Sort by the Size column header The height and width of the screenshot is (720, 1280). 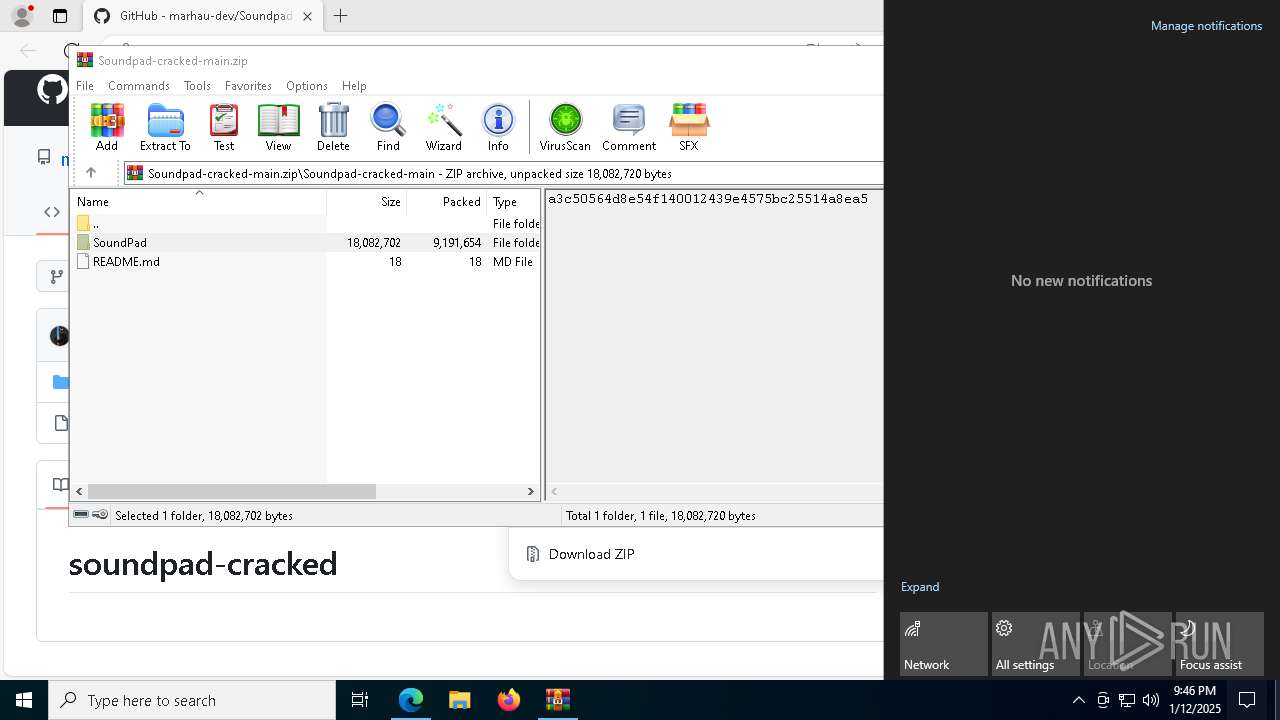coord(367,201)
